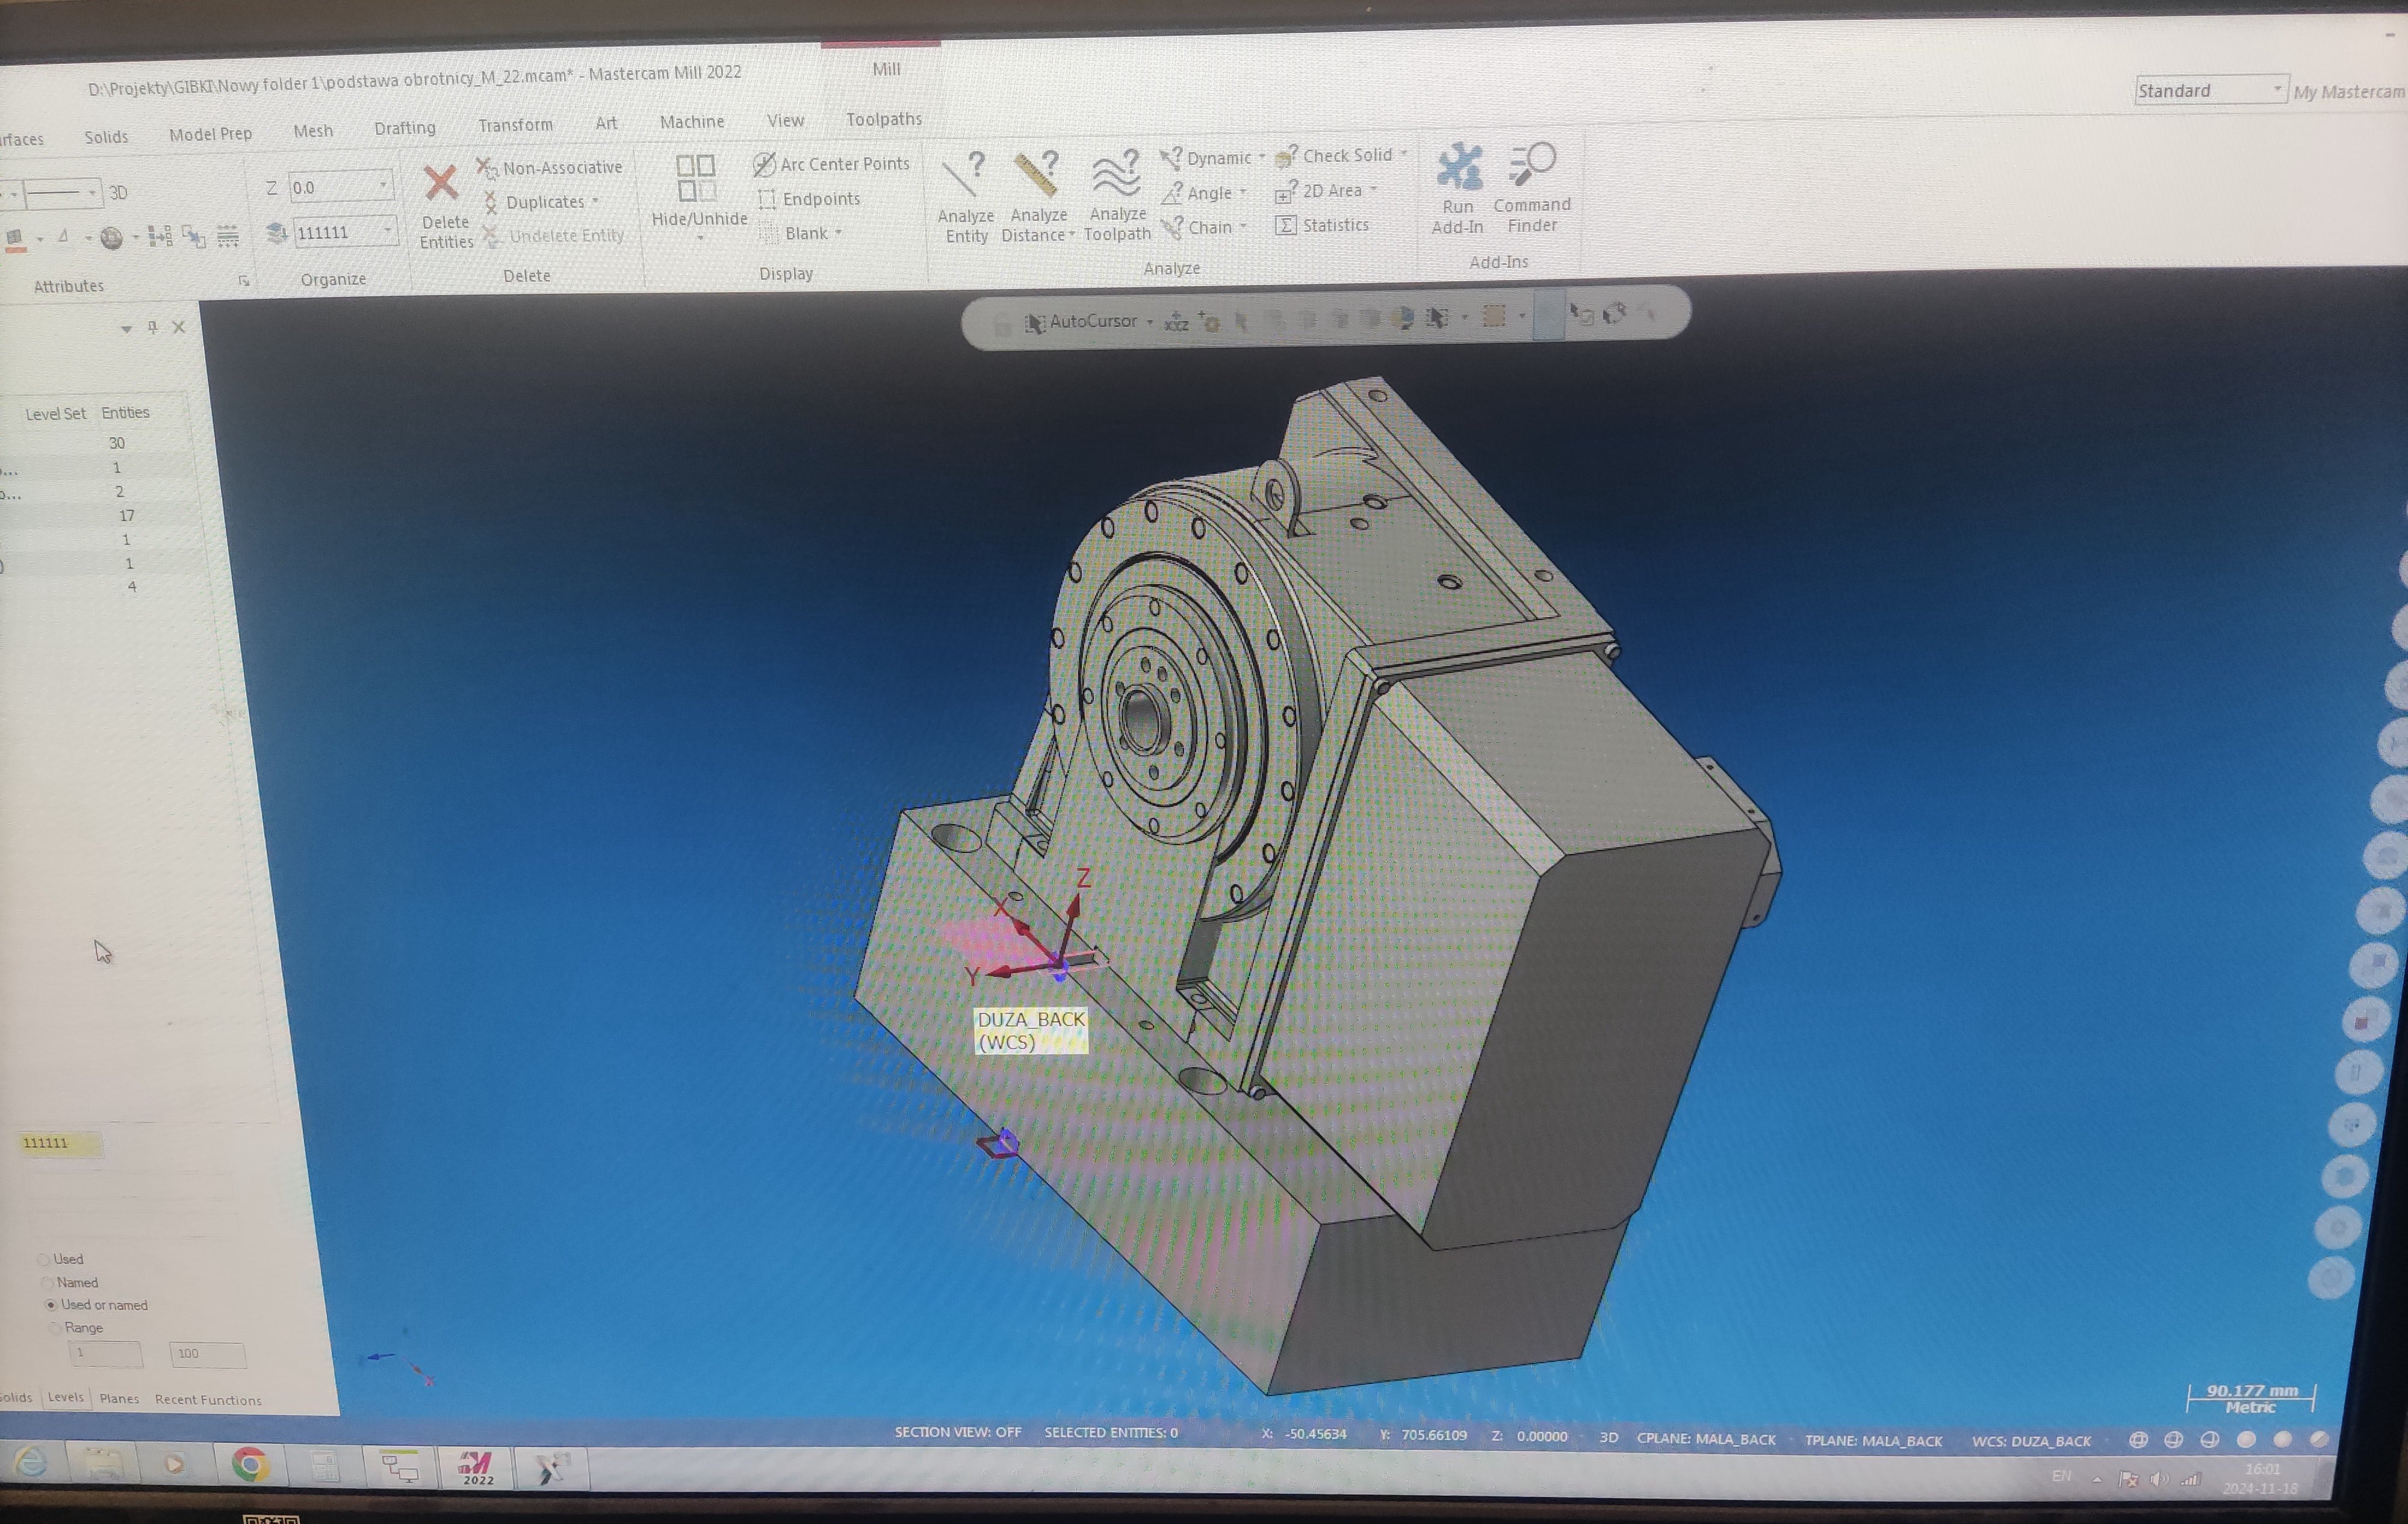Click the Delete Entities icon
This screenshot has height=1524, width=2408.
(x=440, y=183)
